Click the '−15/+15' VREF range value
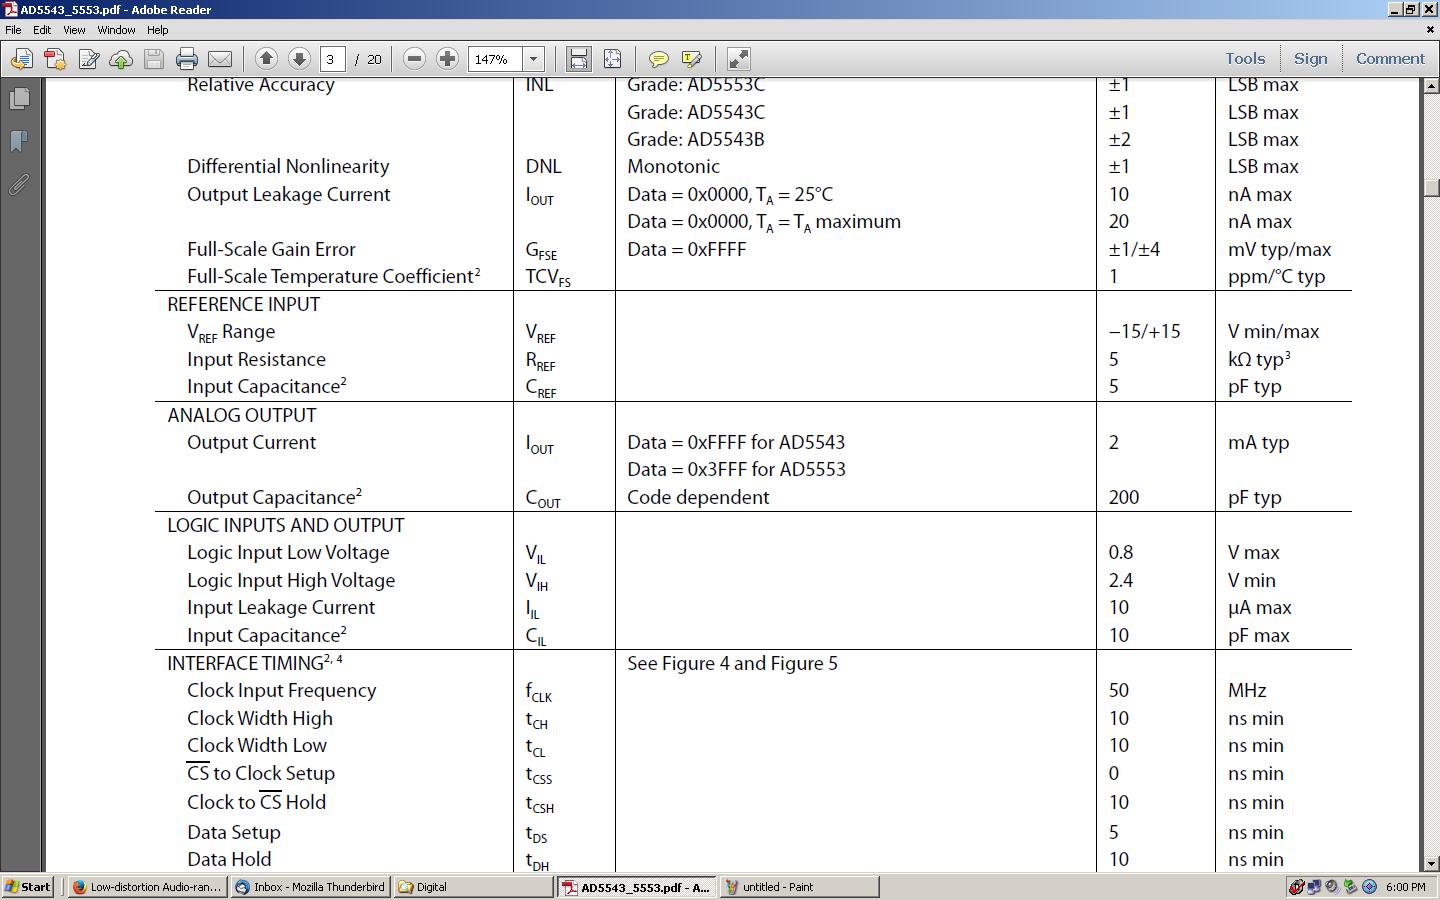1440x900 pixels. pyautogui.click(x=1144, y=331)
